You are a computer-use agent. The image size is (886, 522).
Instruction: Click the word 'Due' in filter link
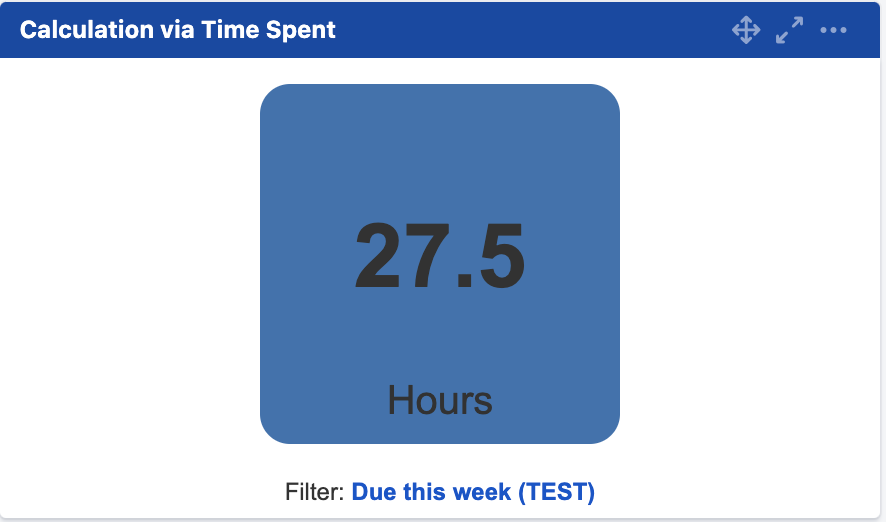click(x=373, y=492)
